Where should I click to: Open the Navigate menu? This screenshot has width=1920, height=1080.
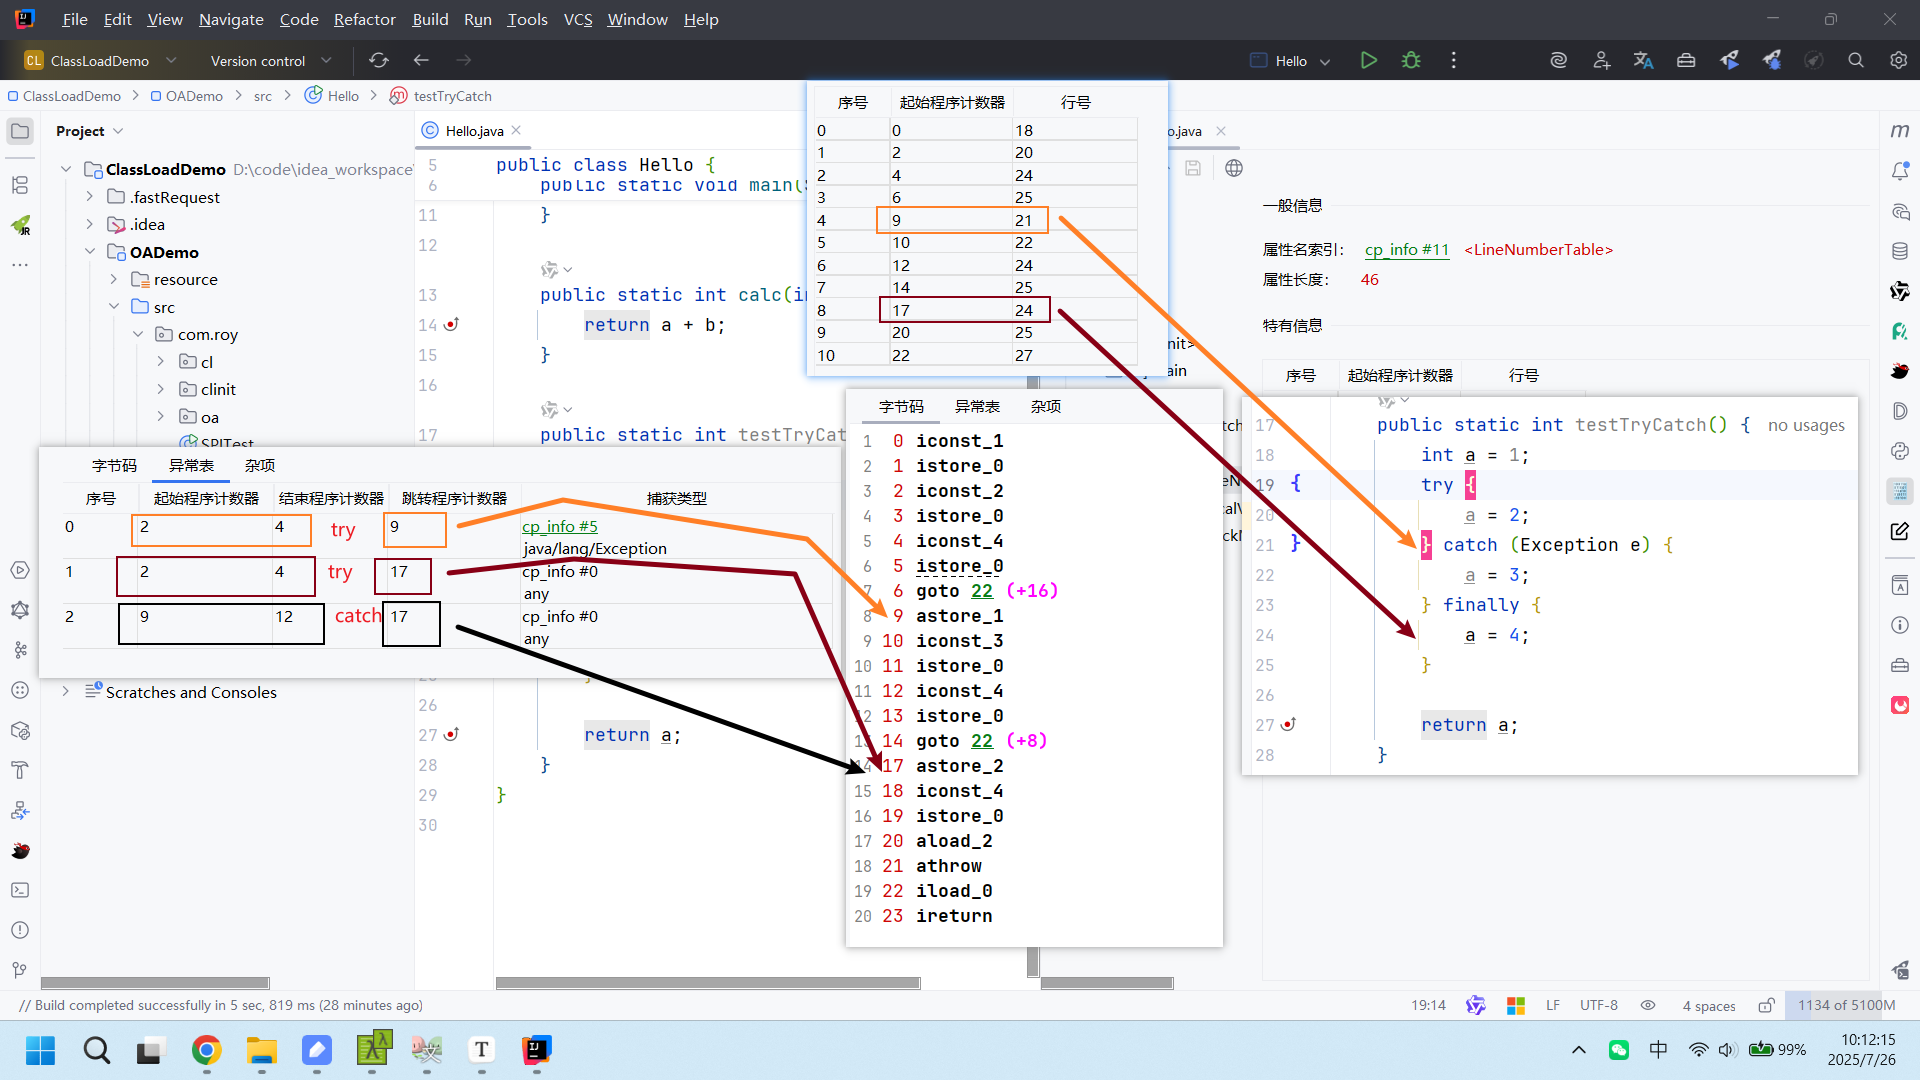[231, 19]
